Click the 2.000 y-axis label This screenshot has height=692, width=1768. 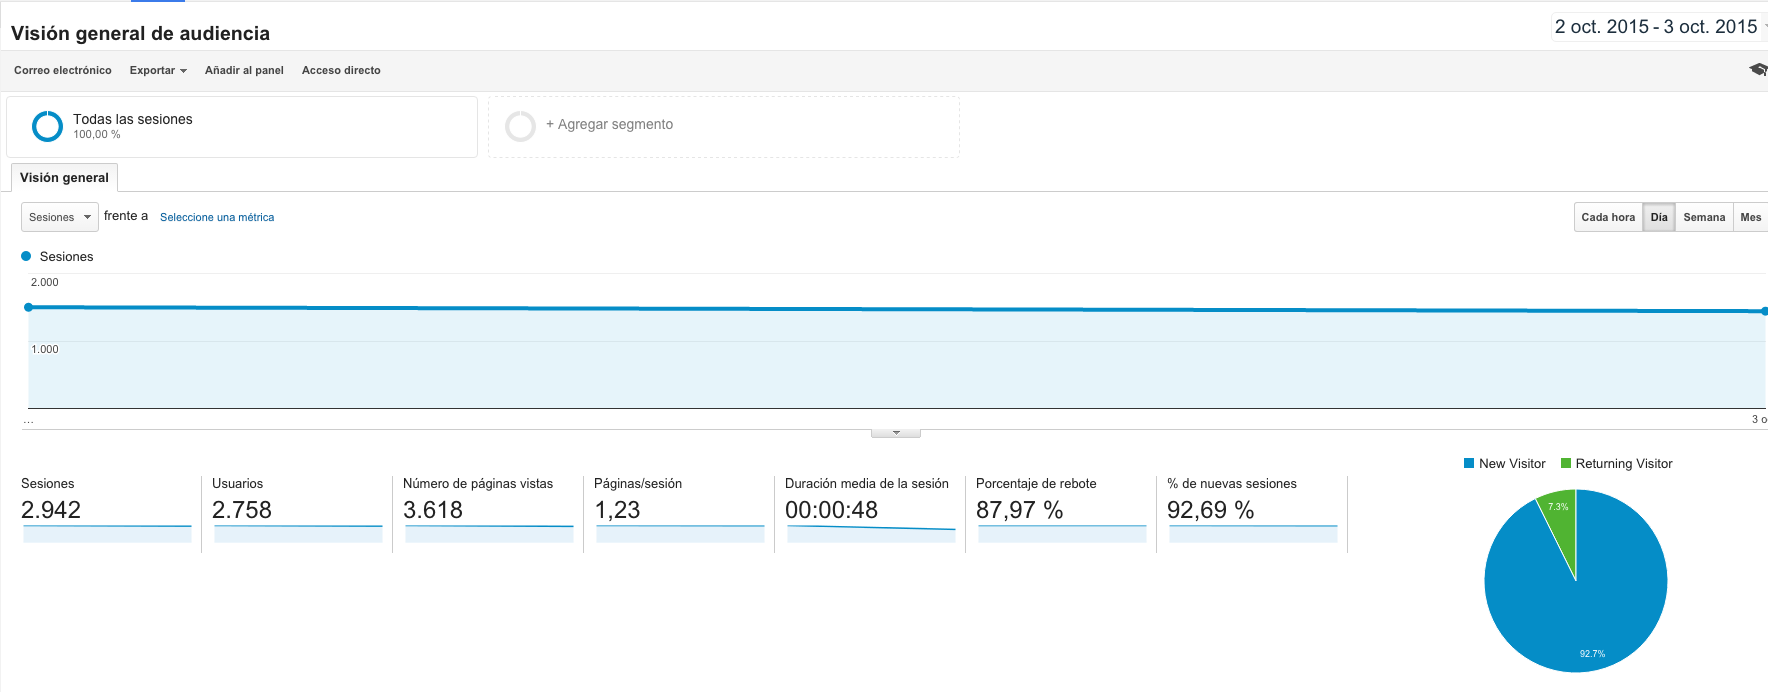pos(45,282)
